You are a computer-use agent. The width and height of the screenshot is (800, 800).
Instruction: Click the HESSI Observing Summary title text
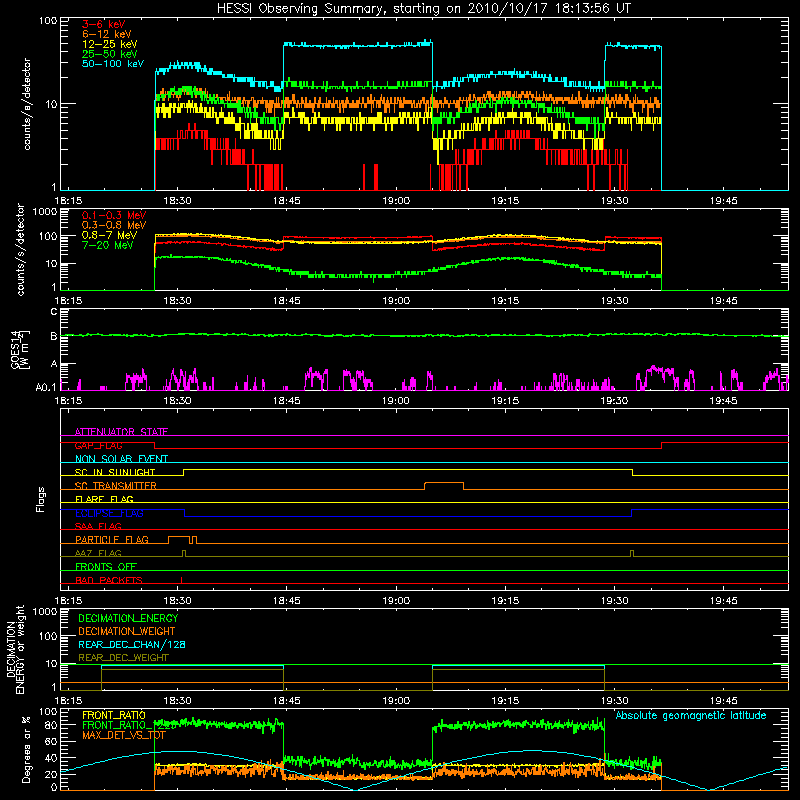[x=424, y=9]
